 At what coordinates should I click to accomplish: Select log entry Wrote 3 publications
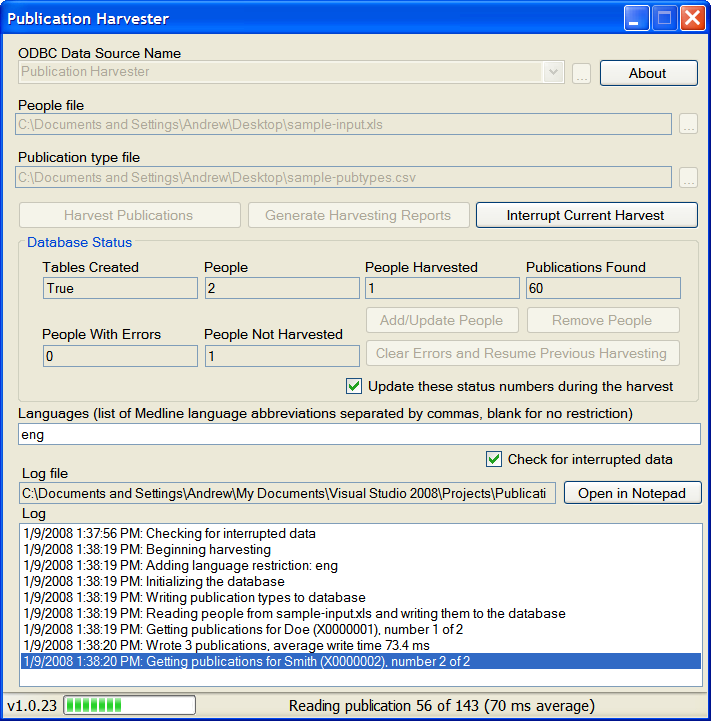pyautogui.click(x=361, y=646)
